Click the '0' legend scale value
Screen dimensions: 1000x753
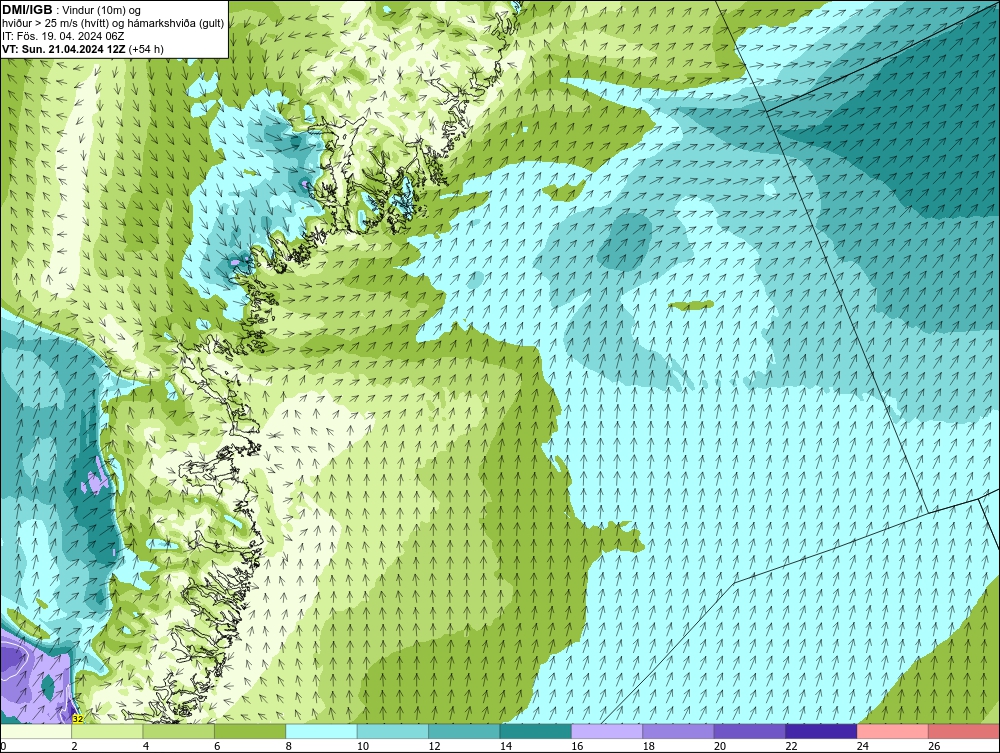point(3,746)
